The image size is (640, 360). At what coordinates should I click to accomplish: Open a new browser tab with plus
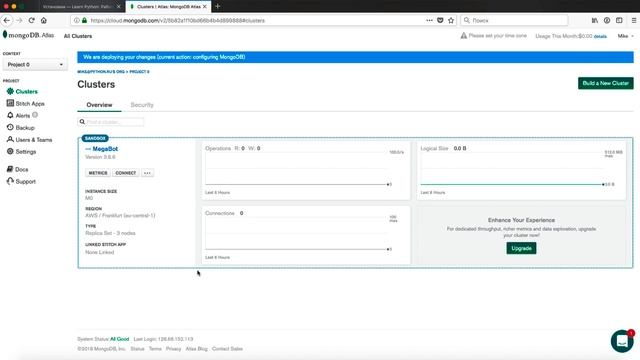coord(218,7)
